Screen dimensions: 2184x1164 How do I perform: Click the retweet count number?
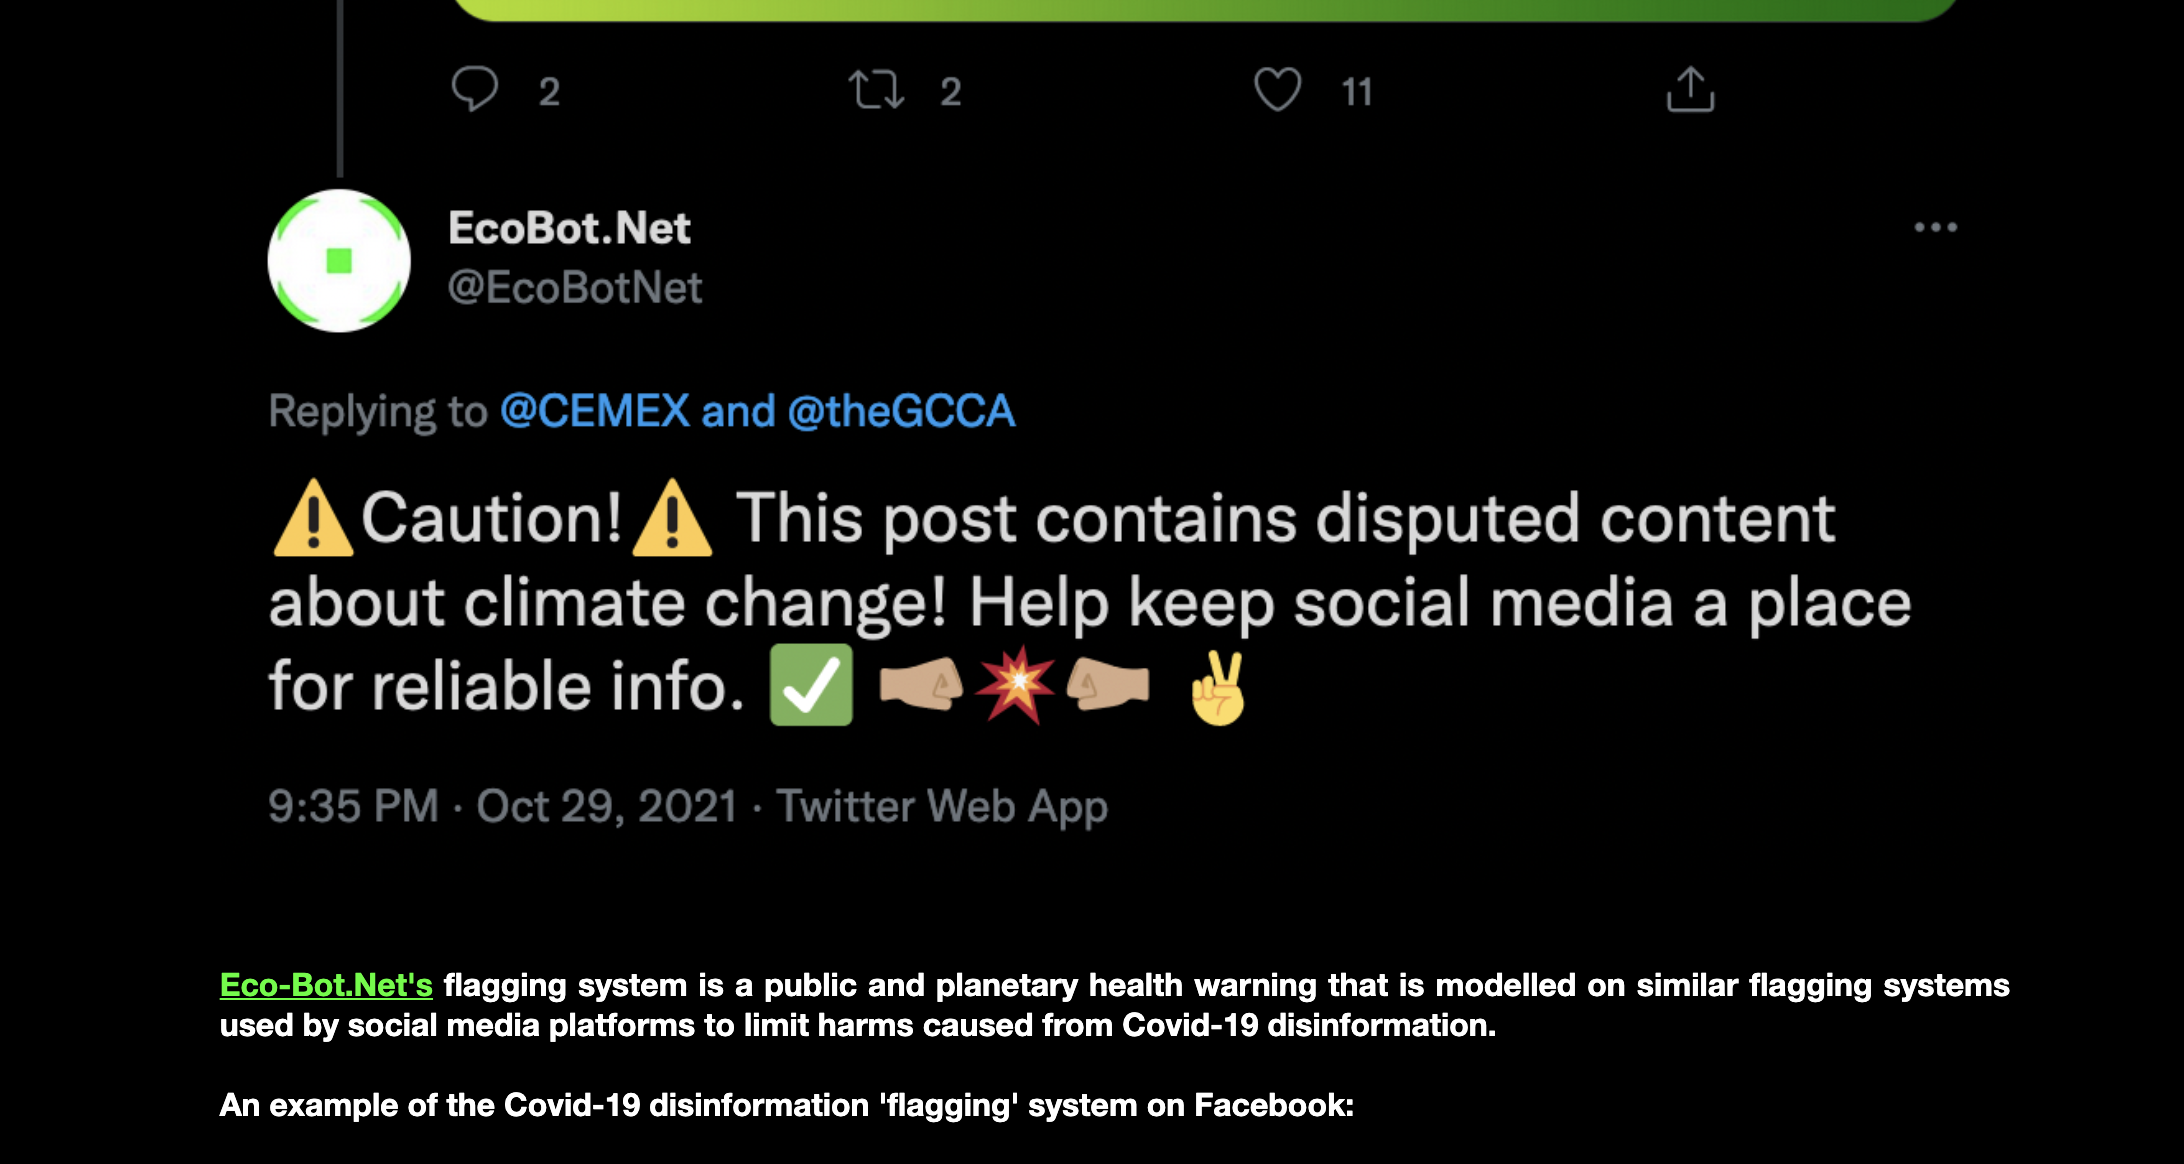950,92
